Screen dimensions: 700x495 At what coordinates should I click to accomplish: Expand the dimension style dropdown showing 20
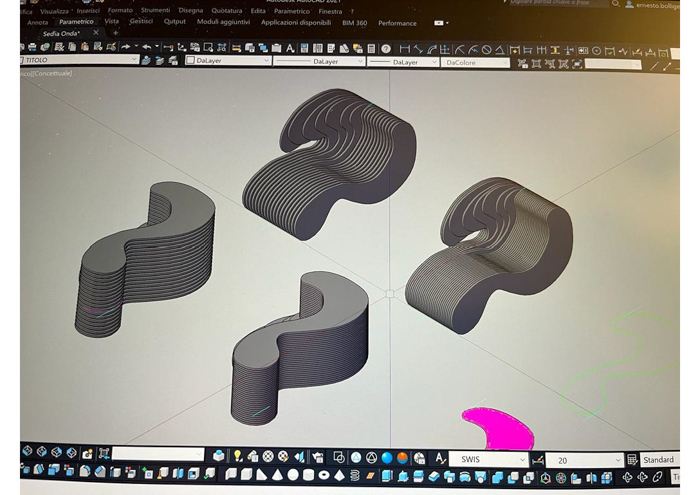click(585, 460)
